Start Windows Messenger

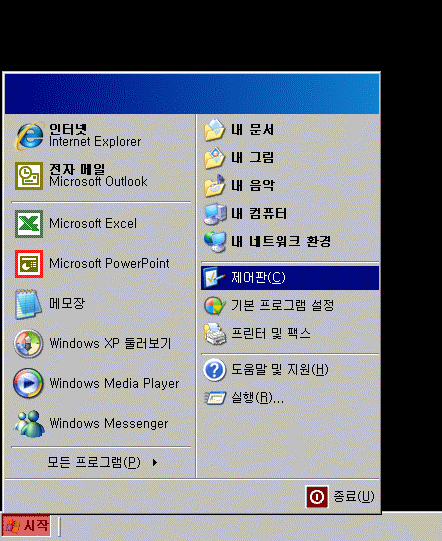(100, 423)
